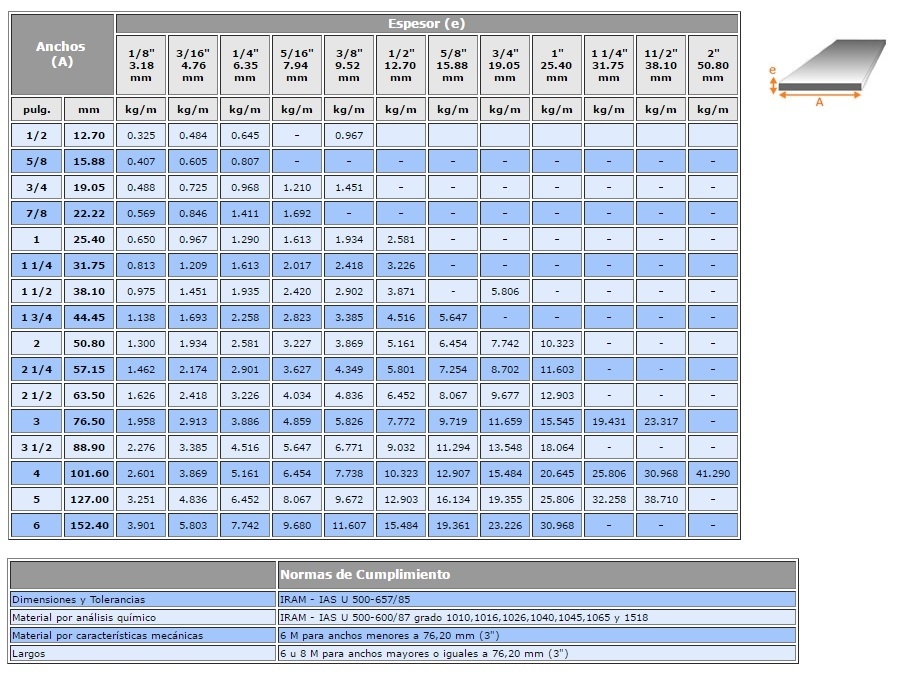Select weight cell 23.317
The height and width of the screenshot is (679, 911).
click(661, 421)
